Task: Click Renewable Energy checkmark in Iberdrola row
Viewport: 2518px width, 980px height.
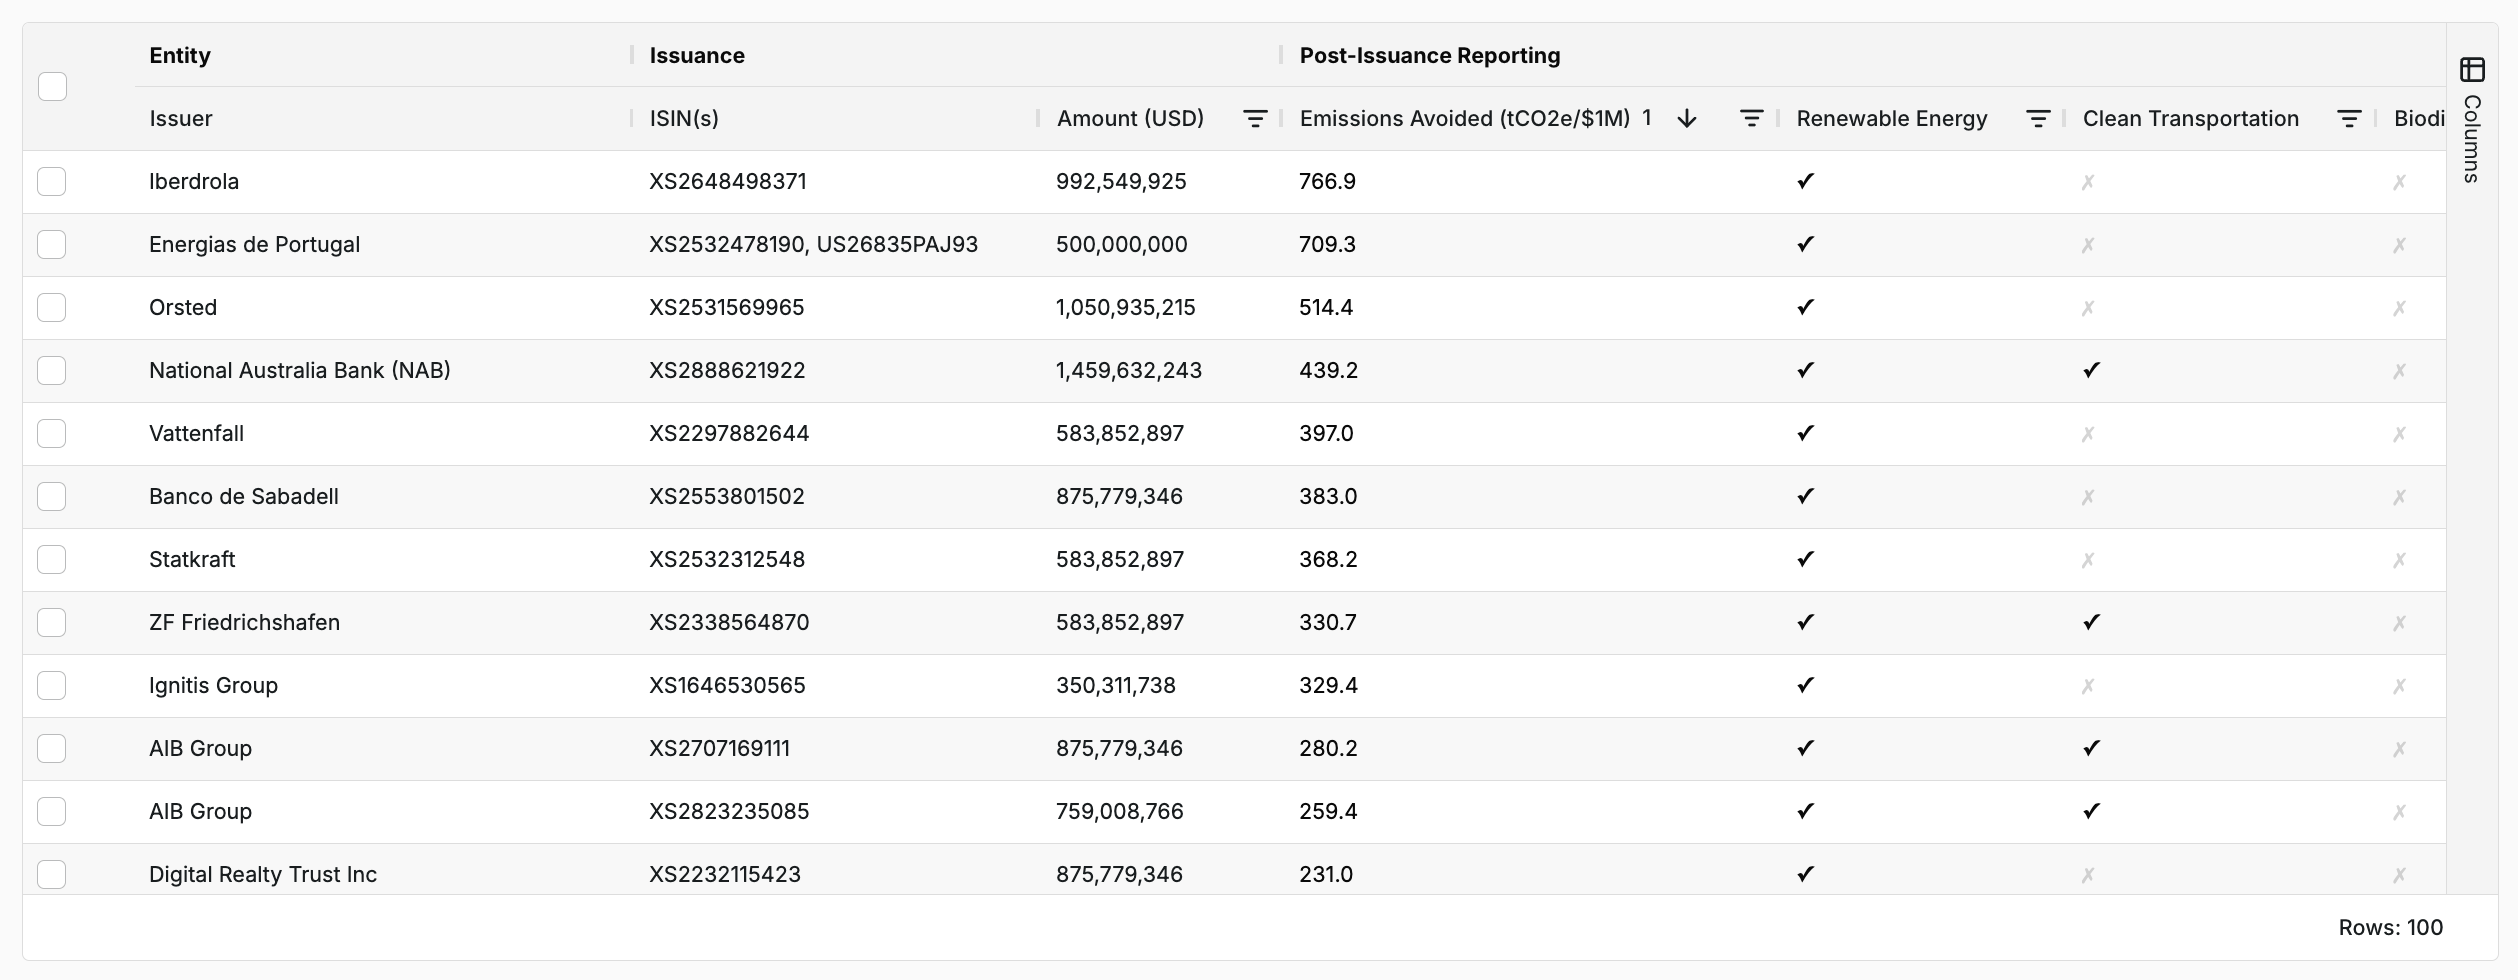Action: click(x=1805, y=181)
